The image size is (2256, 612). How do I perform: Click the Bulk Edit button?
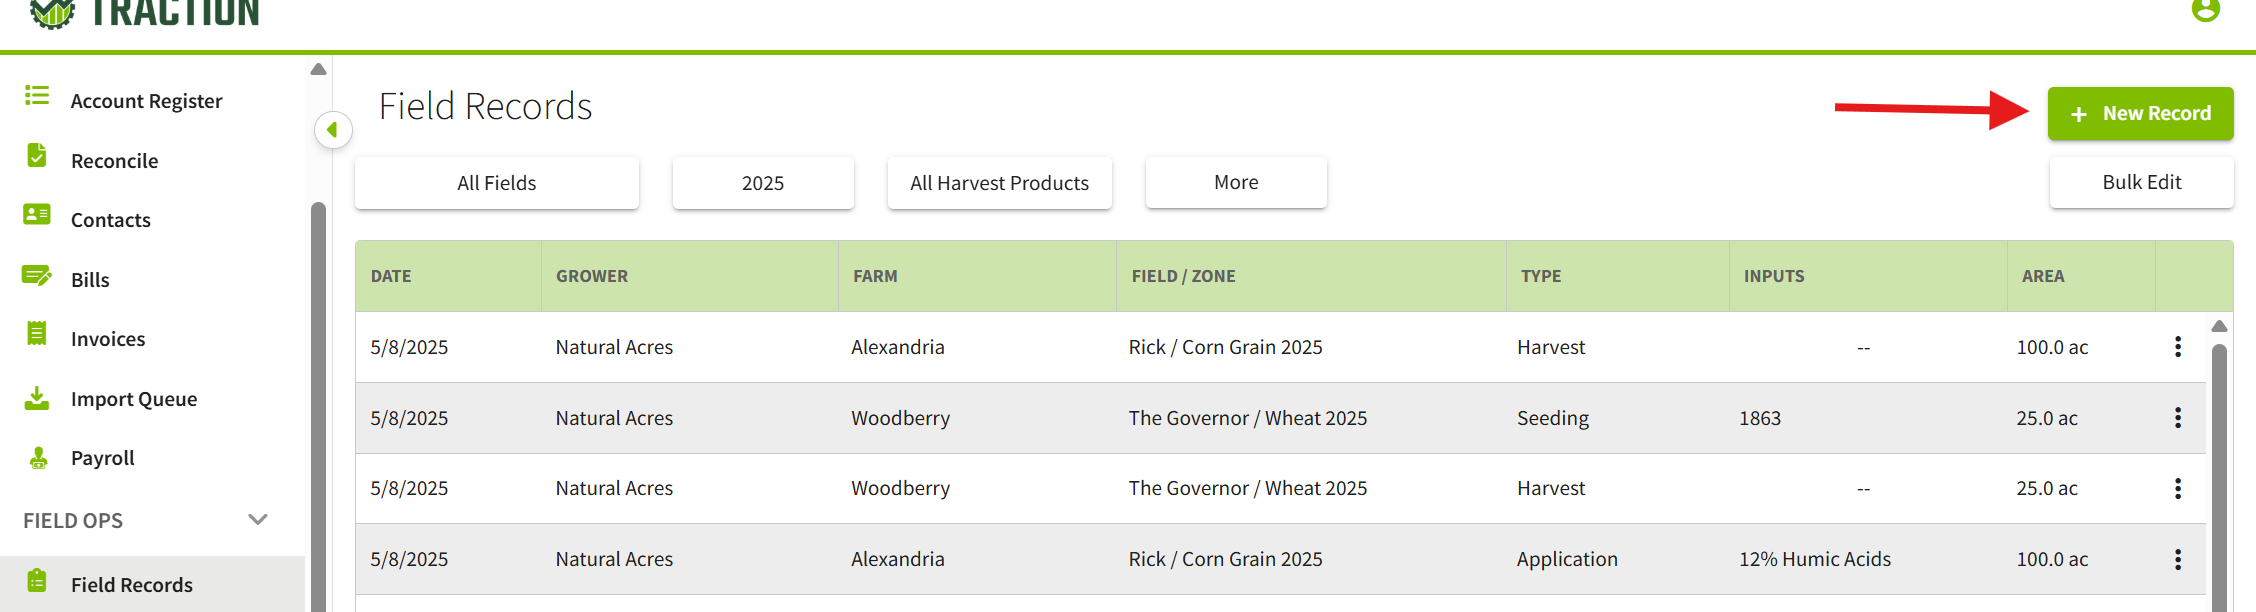pyautogui.click(x=2141, y=182)
